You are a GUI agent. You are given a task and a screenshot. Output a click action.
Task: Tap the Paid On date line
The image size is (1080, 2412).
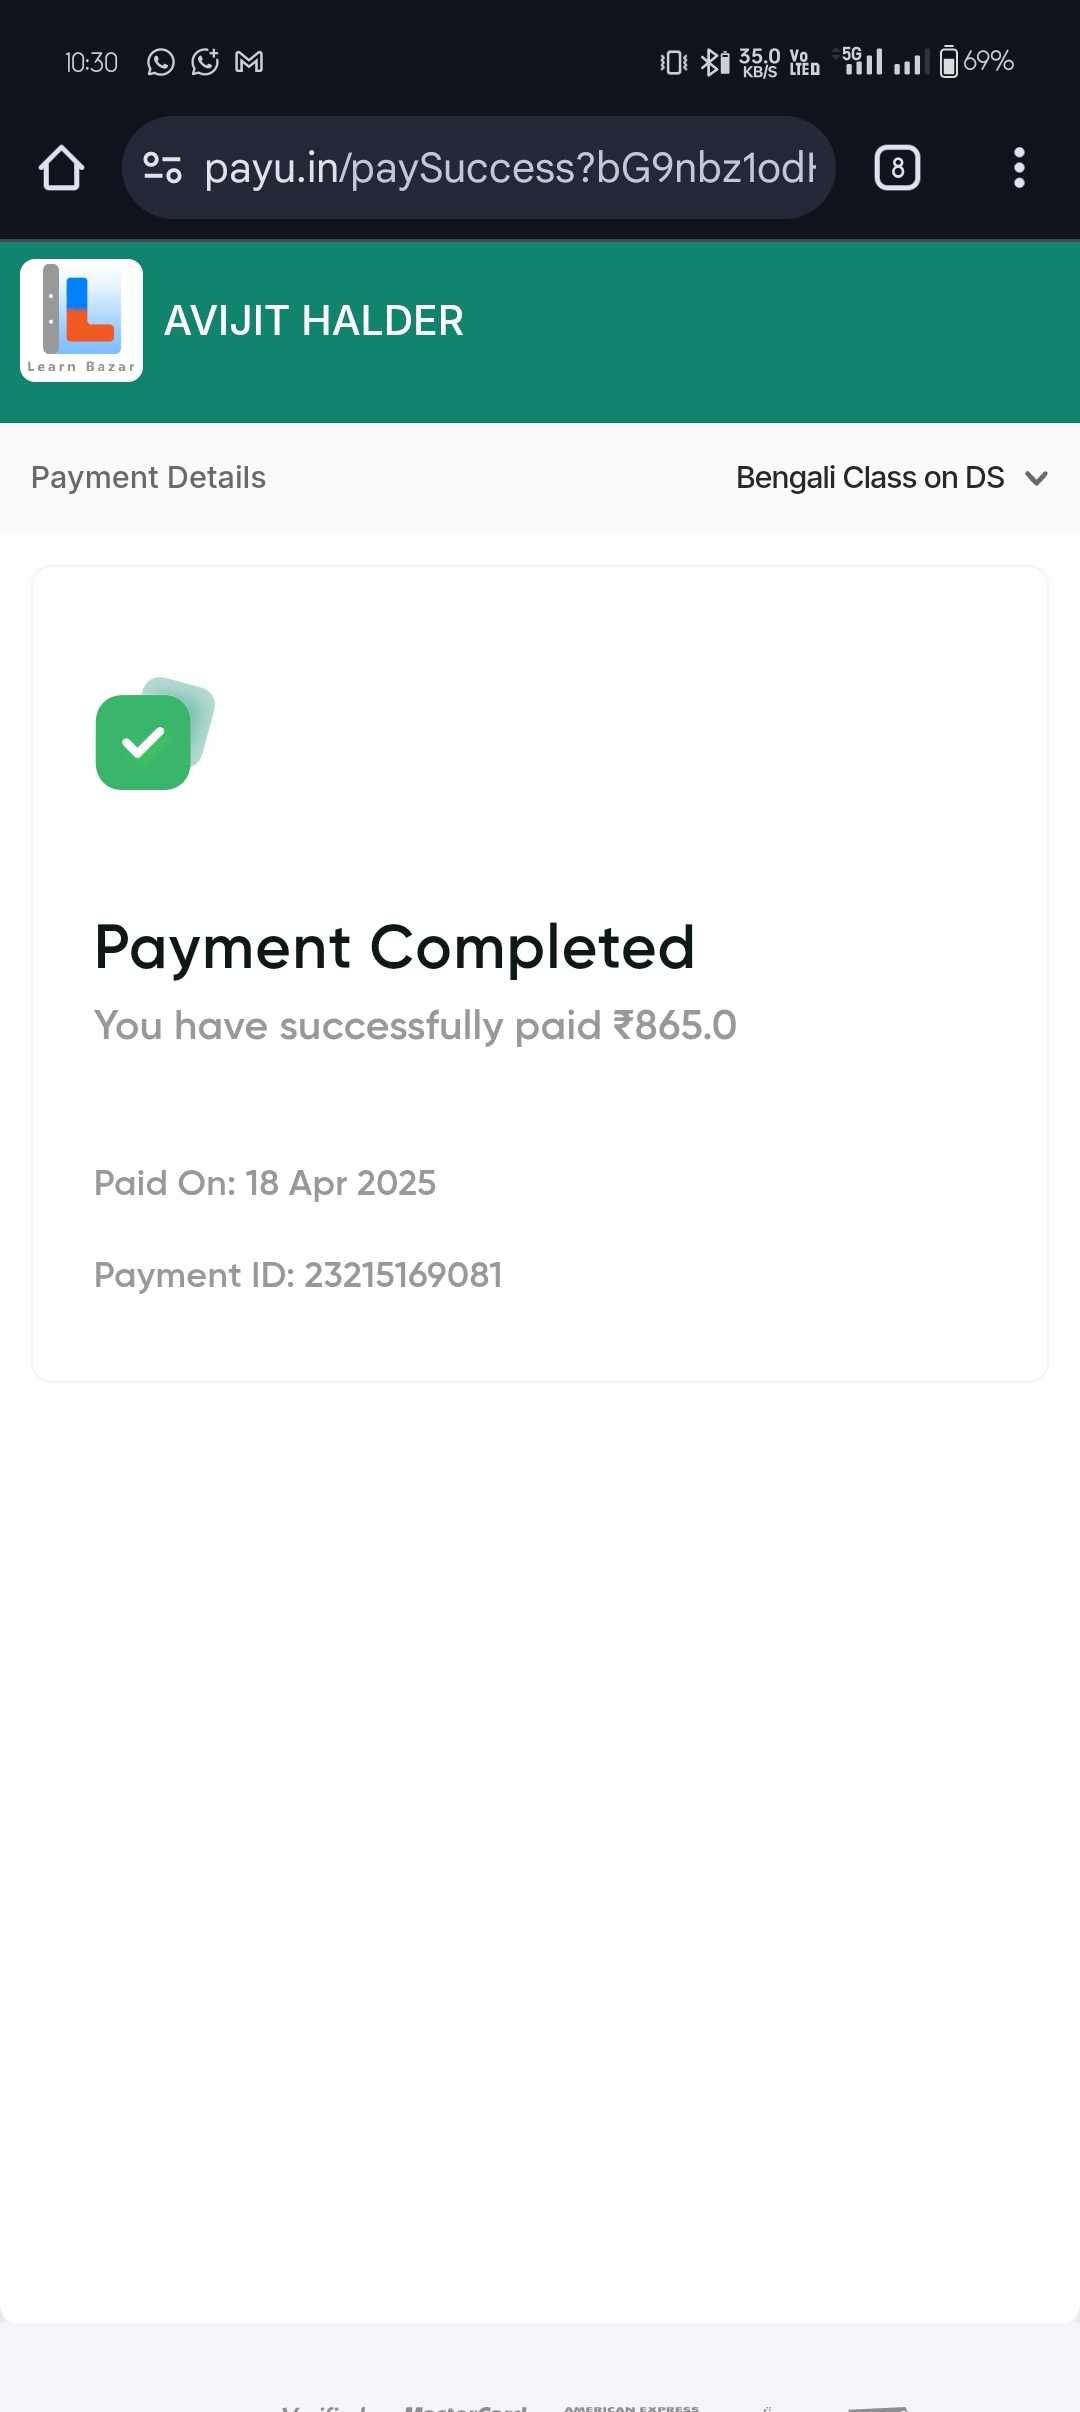(265, 1183)
